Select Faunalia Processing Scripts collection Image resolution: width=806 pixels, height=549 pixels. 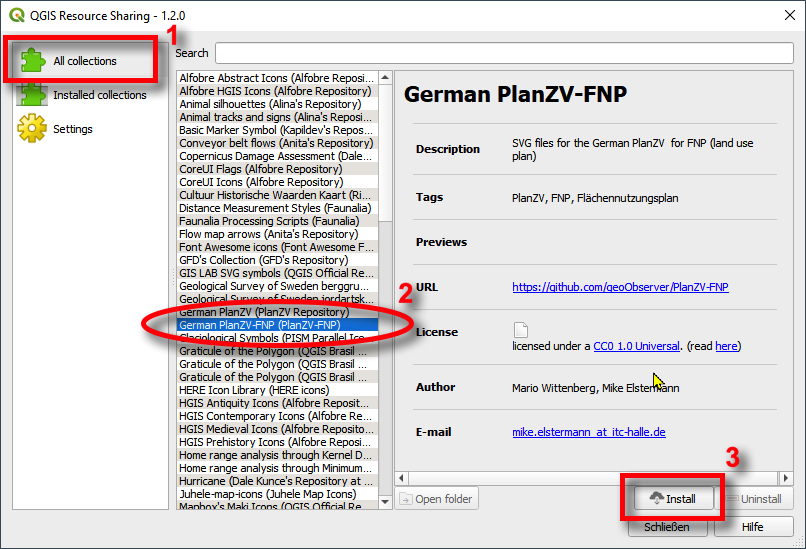tap(278, 221)
